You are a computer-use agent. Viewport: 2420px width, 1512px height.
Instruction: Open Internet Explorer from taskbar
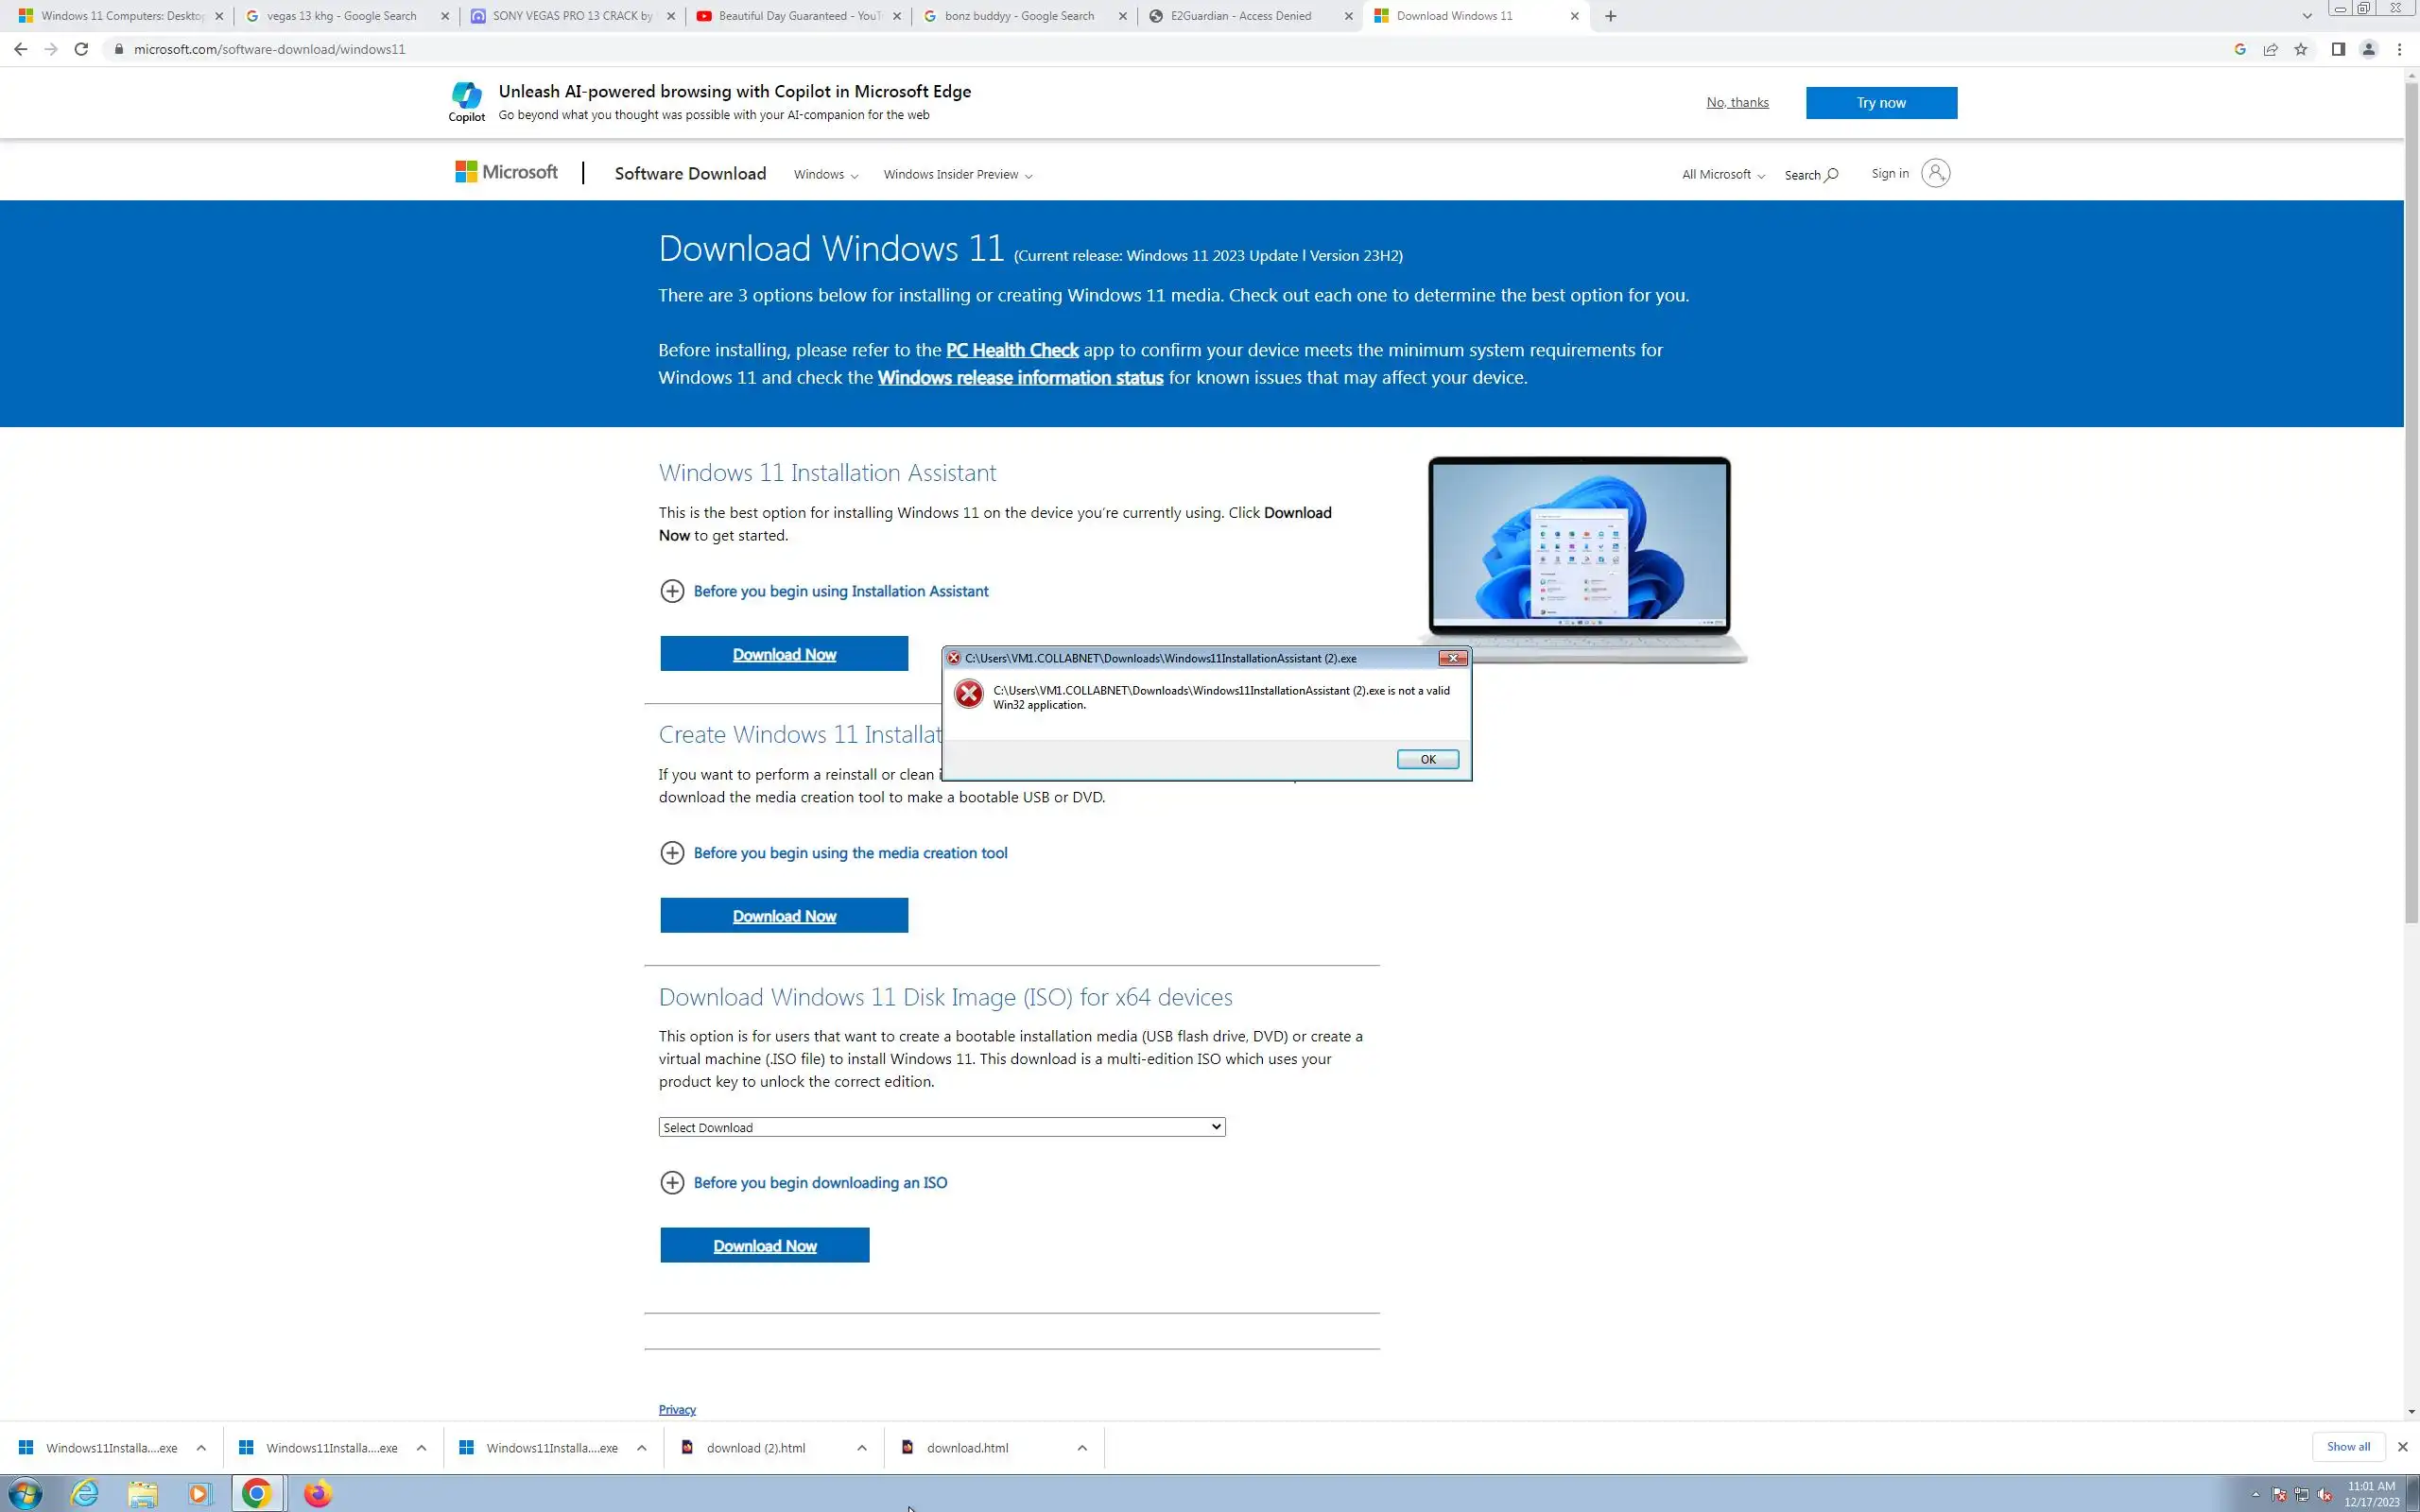tap(85, 1493)
